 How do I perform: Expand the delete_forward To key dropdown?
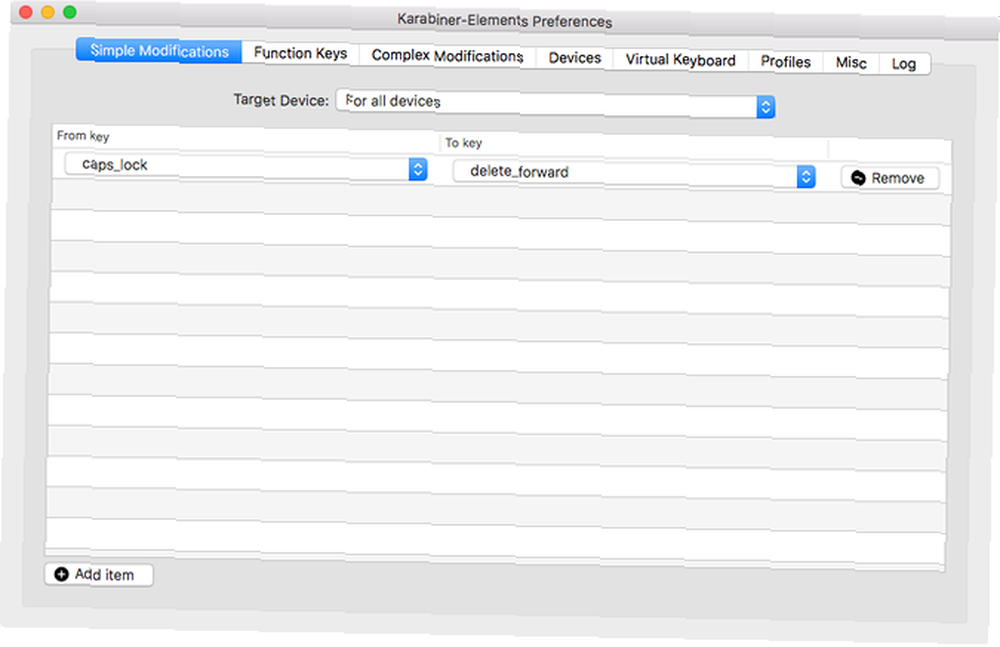634,174
